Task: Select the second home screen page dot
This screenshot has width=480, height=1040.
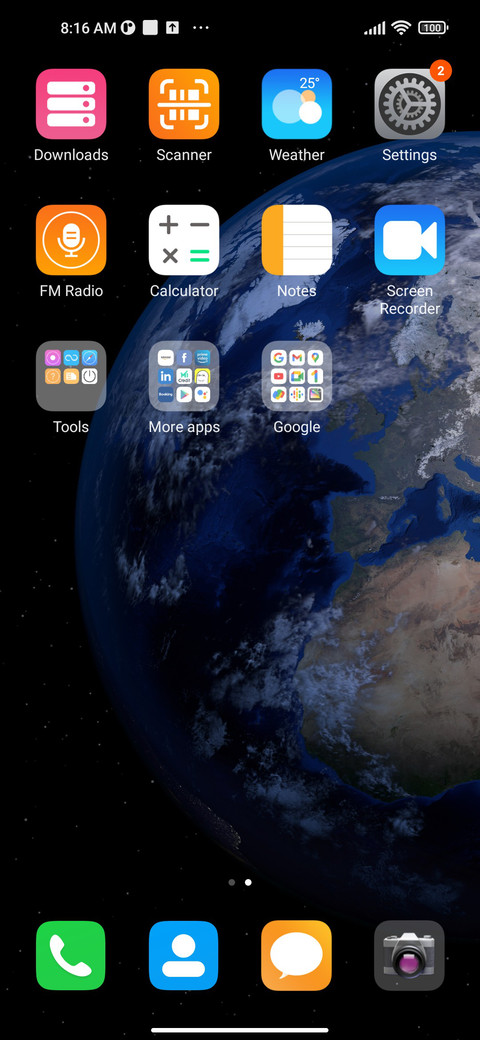Action: coord(248,883)
